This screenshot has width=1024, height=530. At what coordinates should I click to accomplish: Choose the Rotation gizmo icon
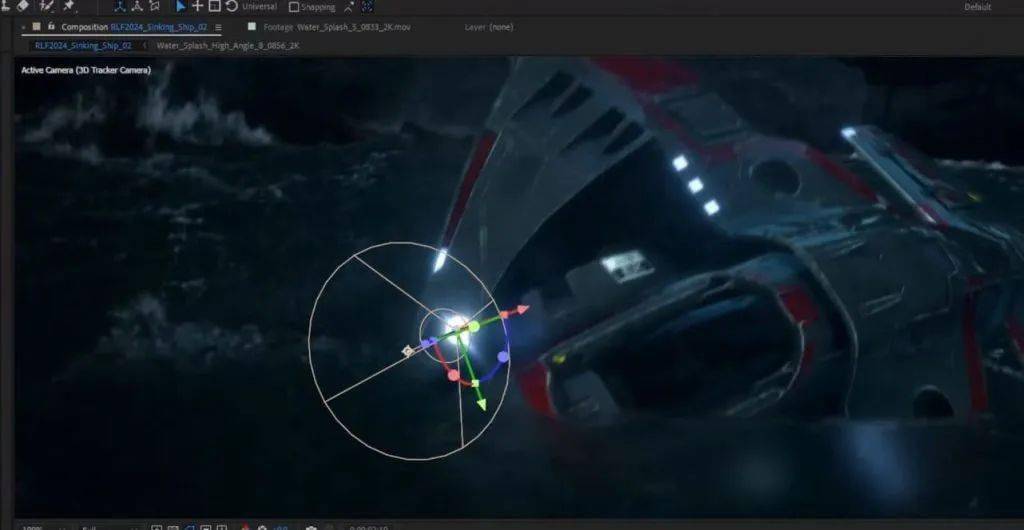click(231, 6)
